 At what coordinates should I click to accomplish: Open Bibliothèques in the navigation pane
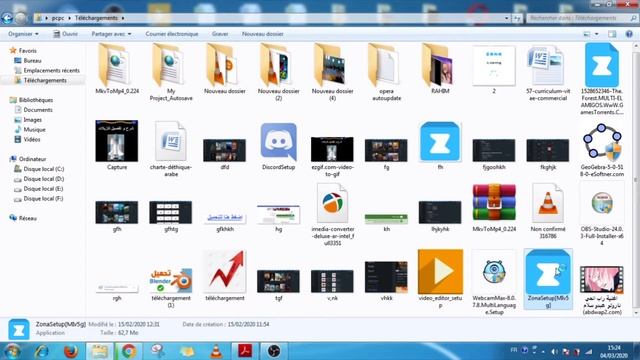36,100
